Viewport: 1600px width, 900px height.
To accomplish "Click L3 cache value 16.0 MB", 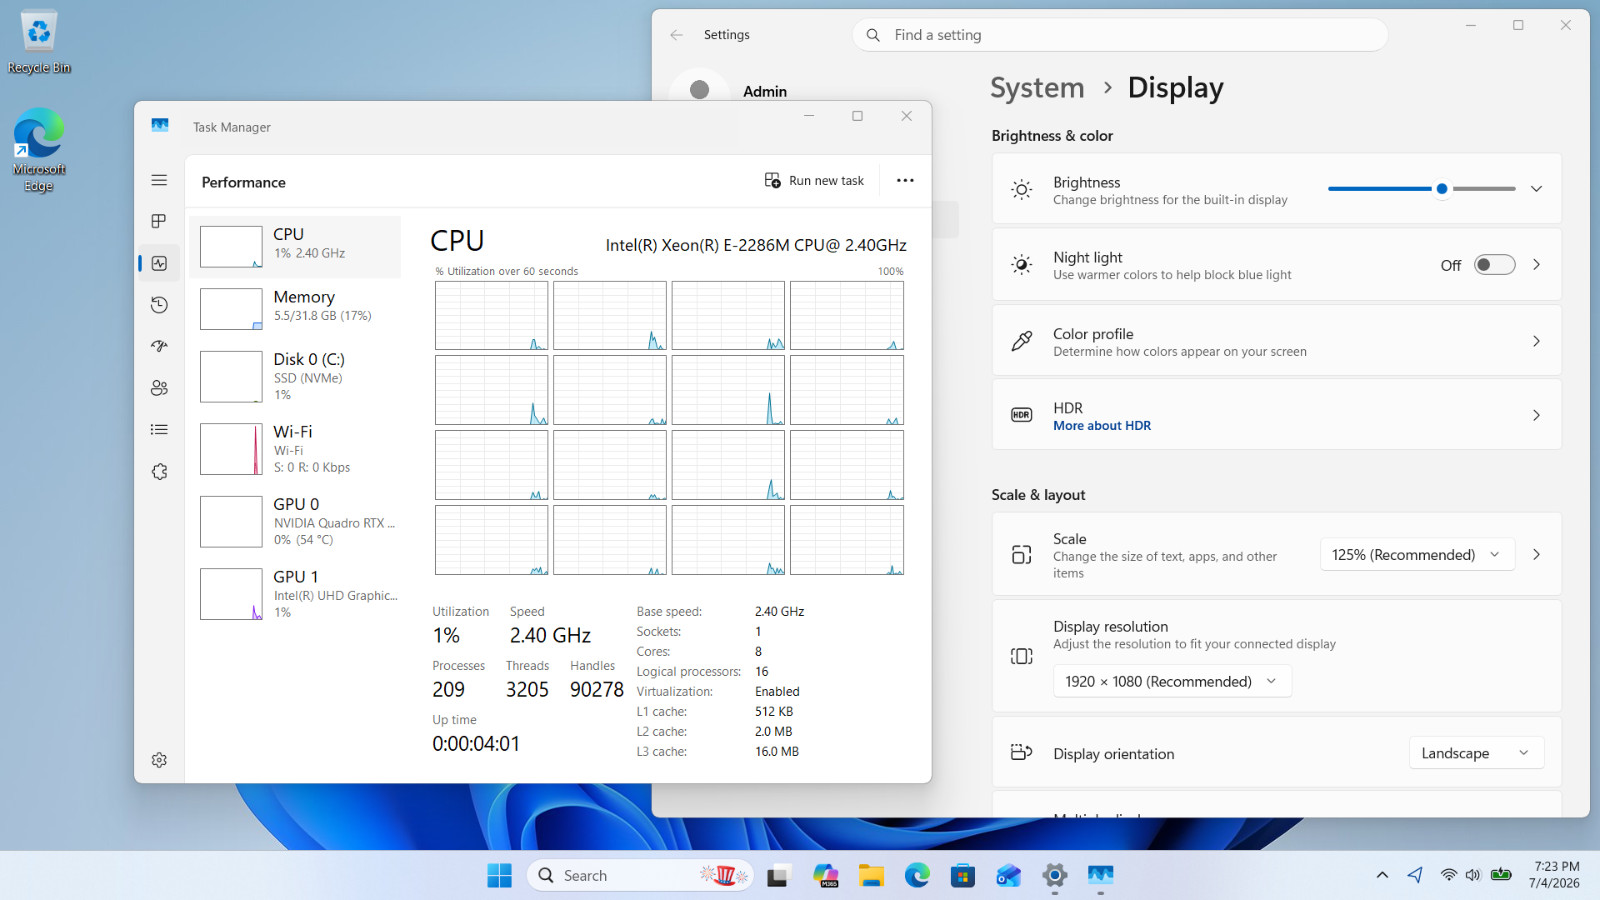I will (x=777, y=752).
